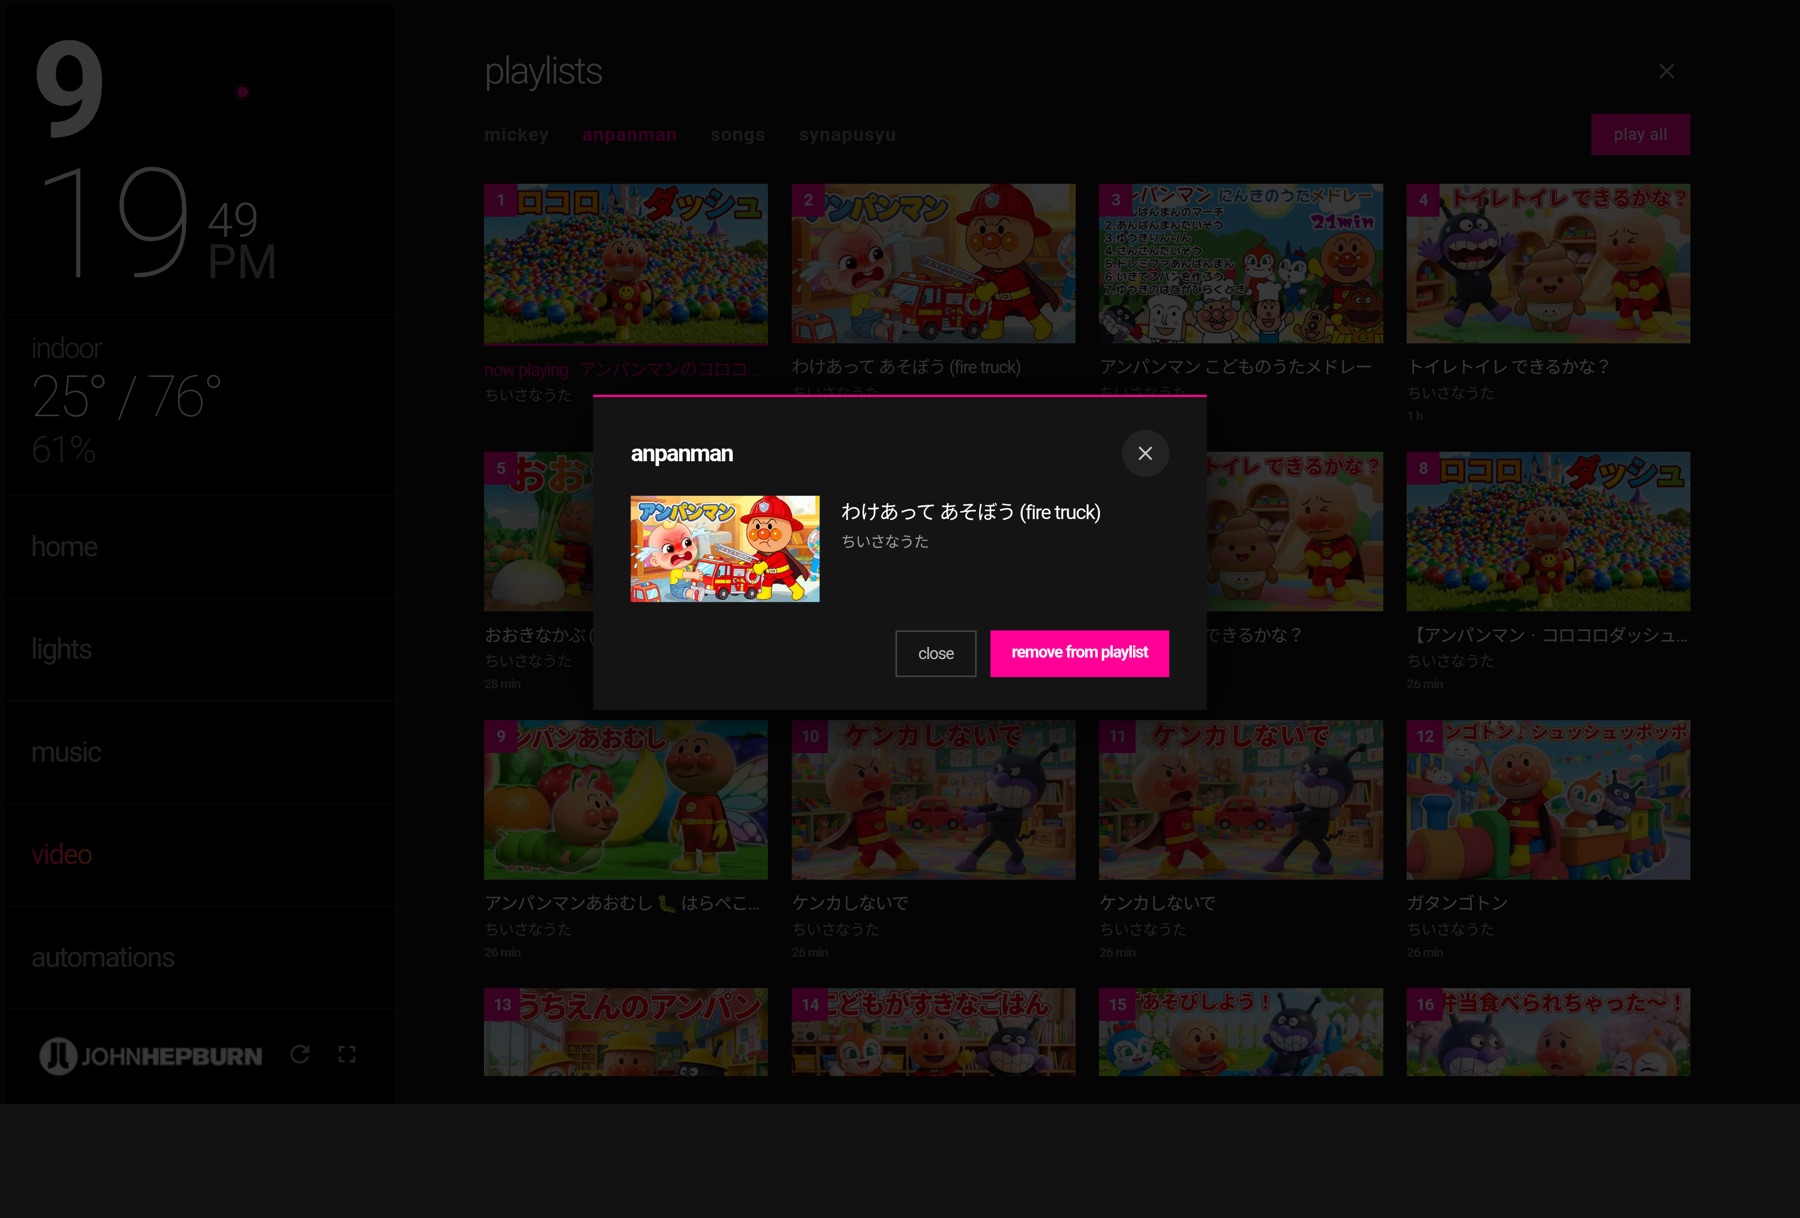Click the indoor temperature 25° / 76° reading
The image size is (1800, 1218).
pos(126,397)
